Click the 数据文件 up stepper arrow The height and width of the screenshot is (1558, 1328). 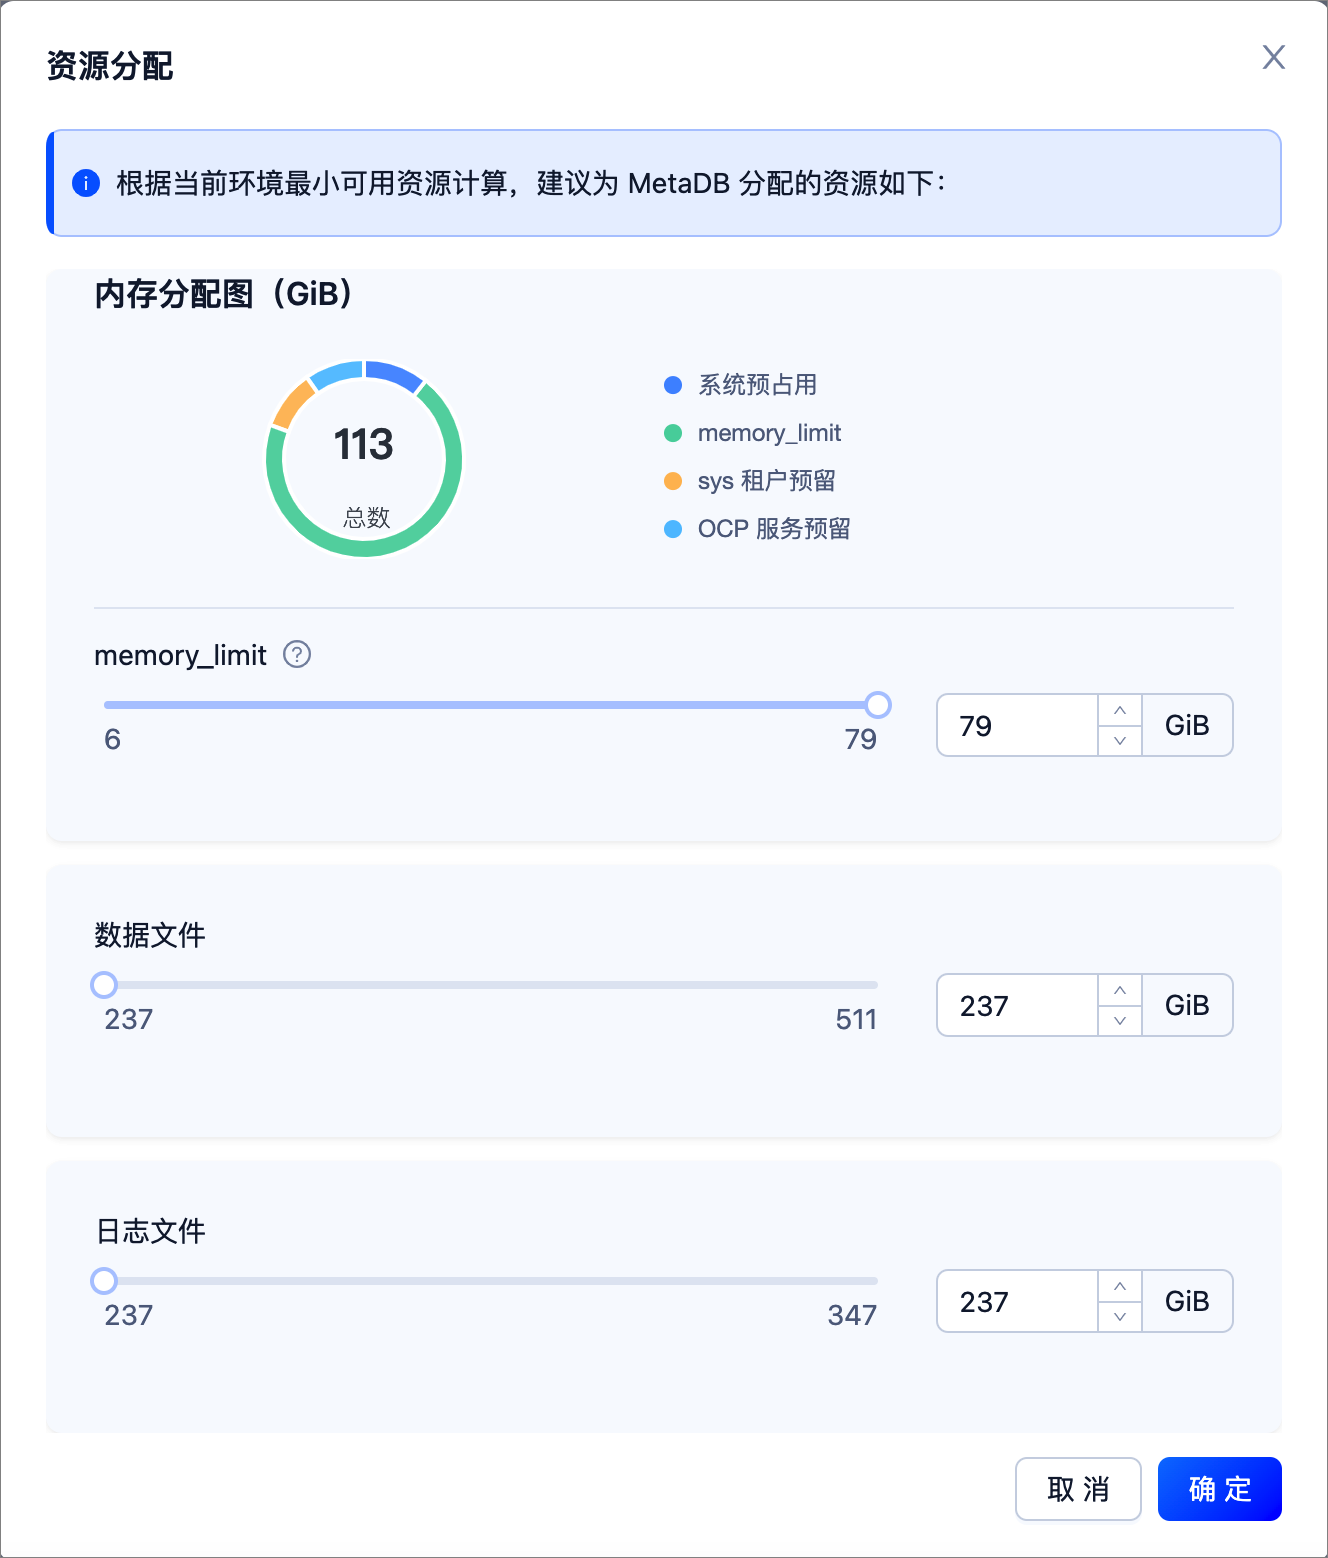tap(1119, 990)
